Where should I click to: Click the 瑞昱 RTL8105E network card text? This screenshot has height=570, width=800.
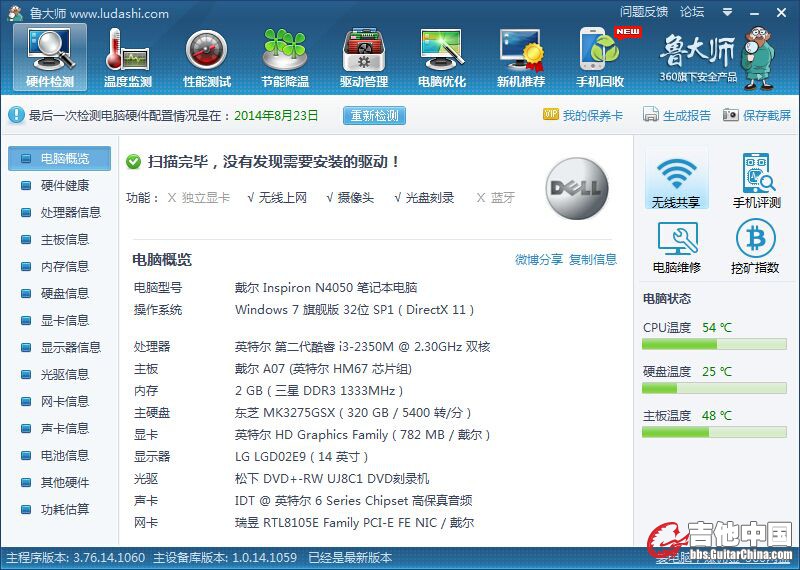pos(354,523)
